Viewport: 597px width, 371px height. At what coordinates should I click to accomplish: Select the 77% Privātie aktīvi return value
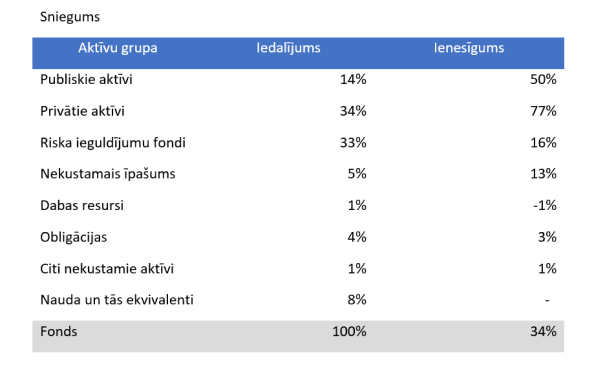[x=543, y=111]
